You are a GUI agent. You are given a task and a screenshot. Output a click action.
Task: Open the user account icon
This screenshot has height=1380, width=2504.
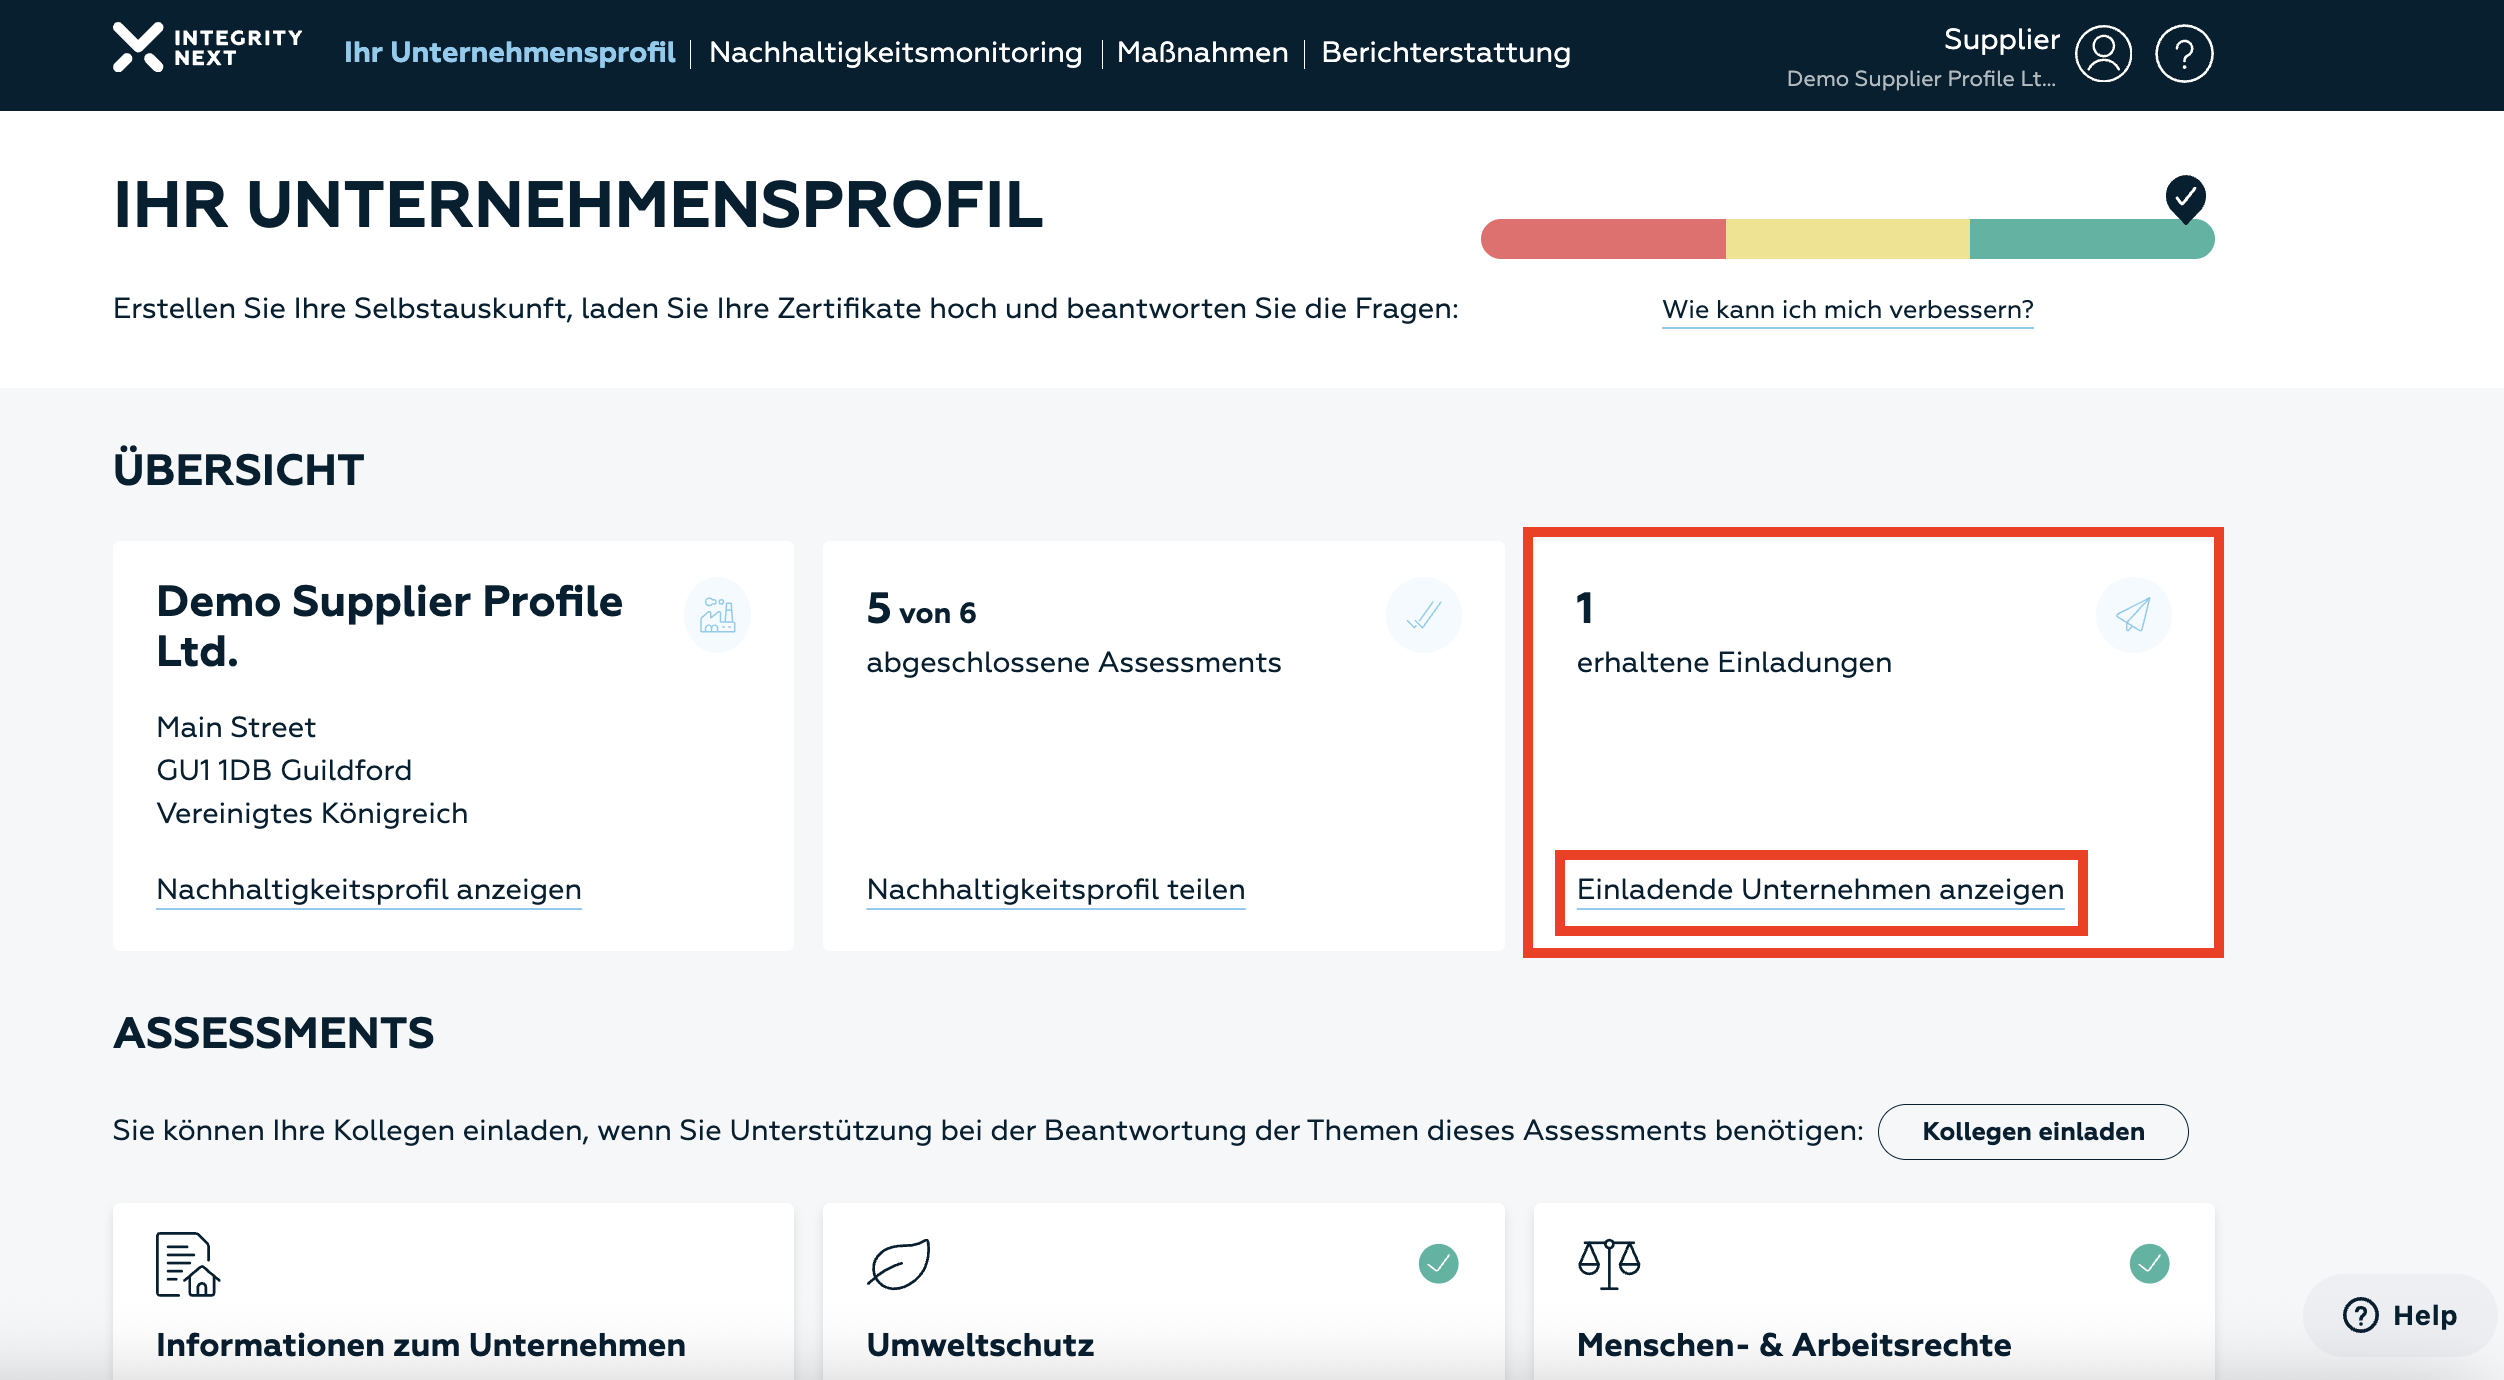tap(2103, 53)
